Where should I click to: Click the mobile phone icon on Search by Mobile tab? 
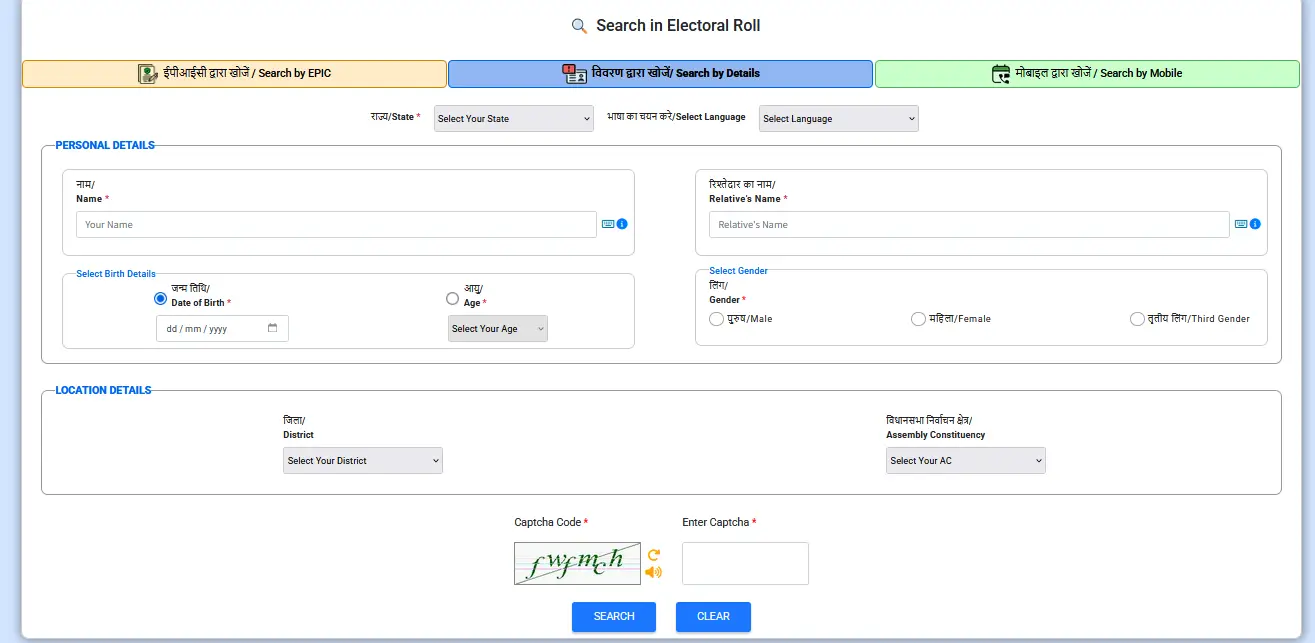(1000, 73)
